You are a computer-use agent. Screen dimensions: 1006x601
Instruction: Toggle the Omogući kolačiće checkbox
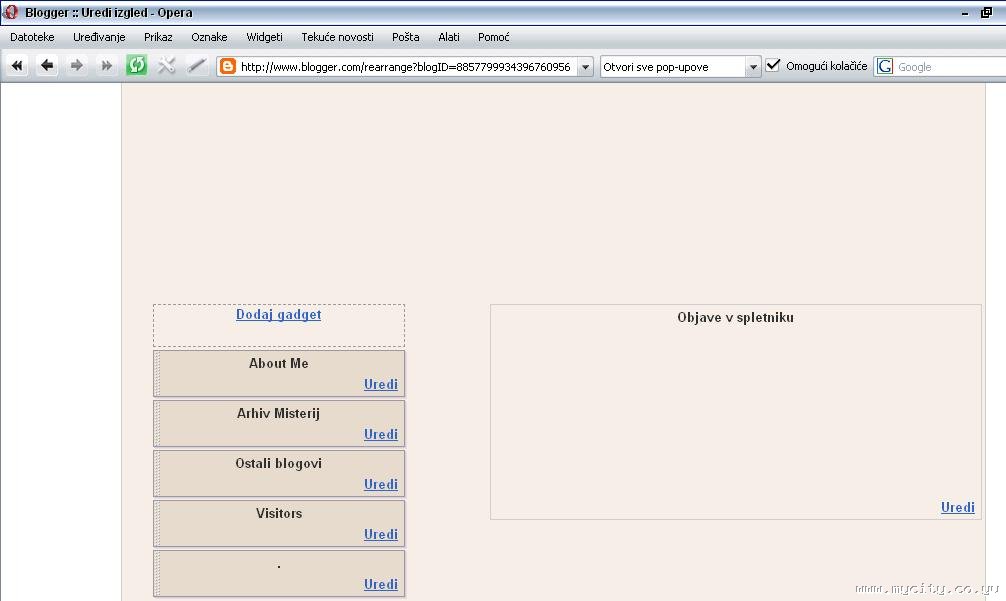(x=773, y=65)
